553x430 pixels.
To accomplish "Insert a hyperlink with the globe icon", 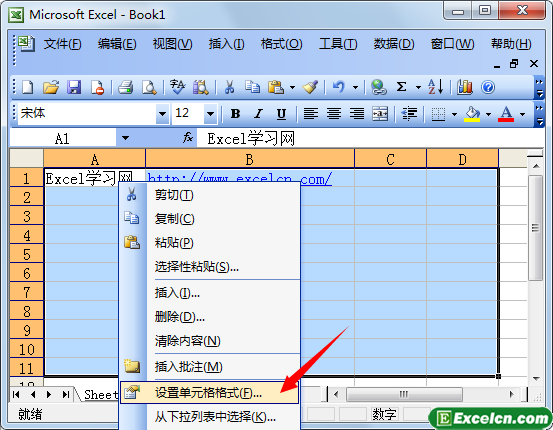I will pos(379,87).
